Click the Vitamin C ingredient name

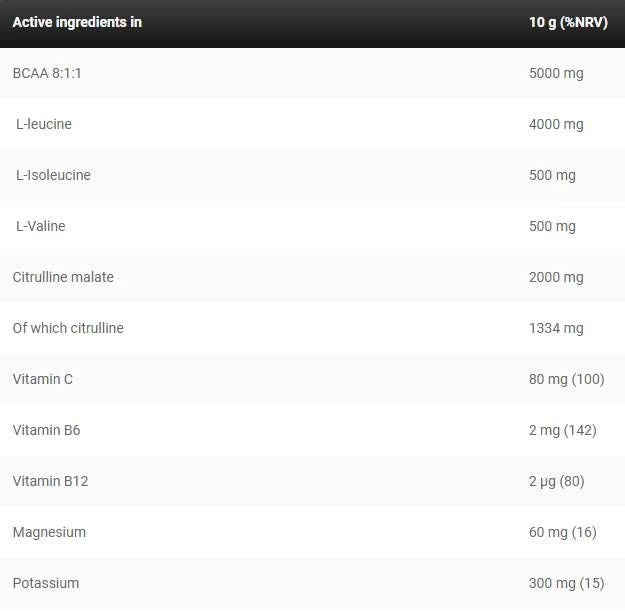[x=43, y=379]
